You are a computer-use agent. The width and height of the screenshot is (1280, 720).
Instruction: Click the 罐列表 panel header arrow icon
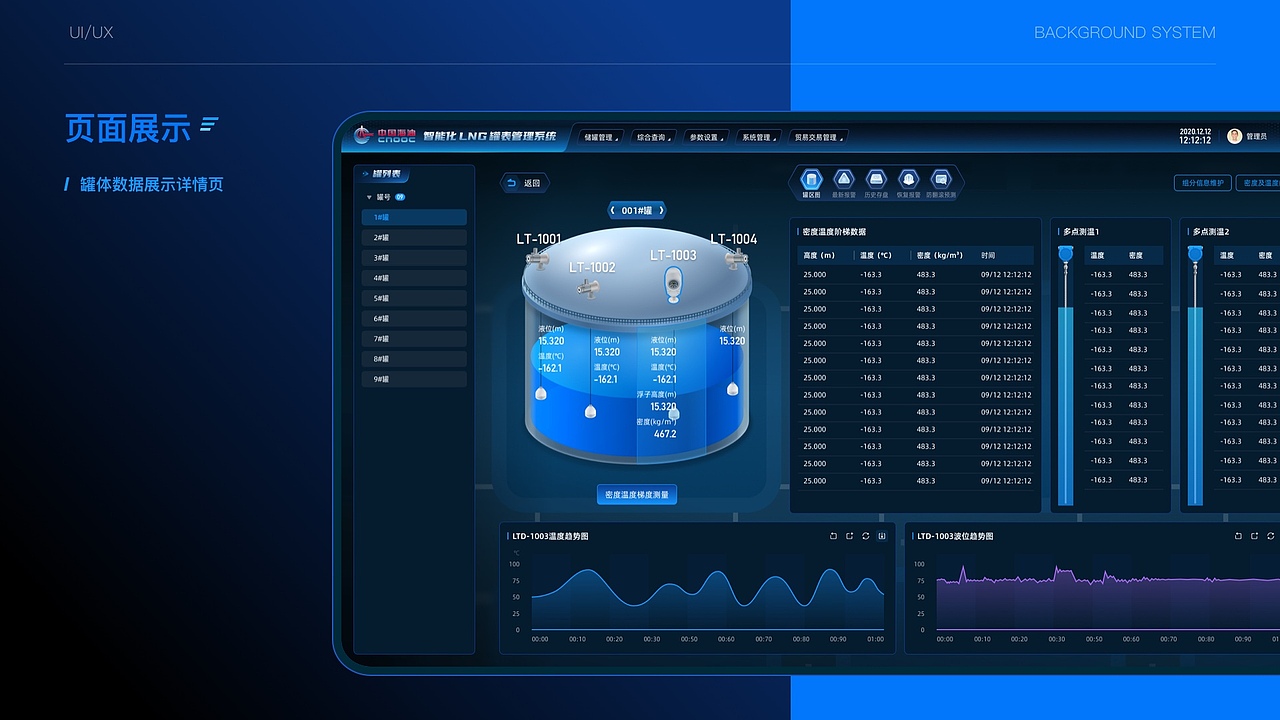coord(365,174)
